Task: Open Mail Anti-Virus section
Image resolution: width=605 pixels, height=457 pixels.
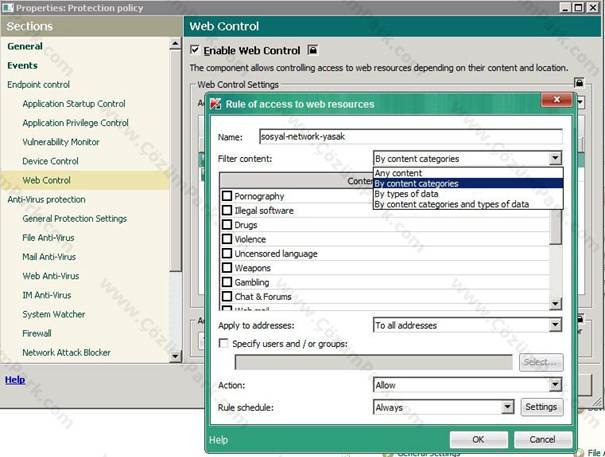Action: (x=49, y=257)
